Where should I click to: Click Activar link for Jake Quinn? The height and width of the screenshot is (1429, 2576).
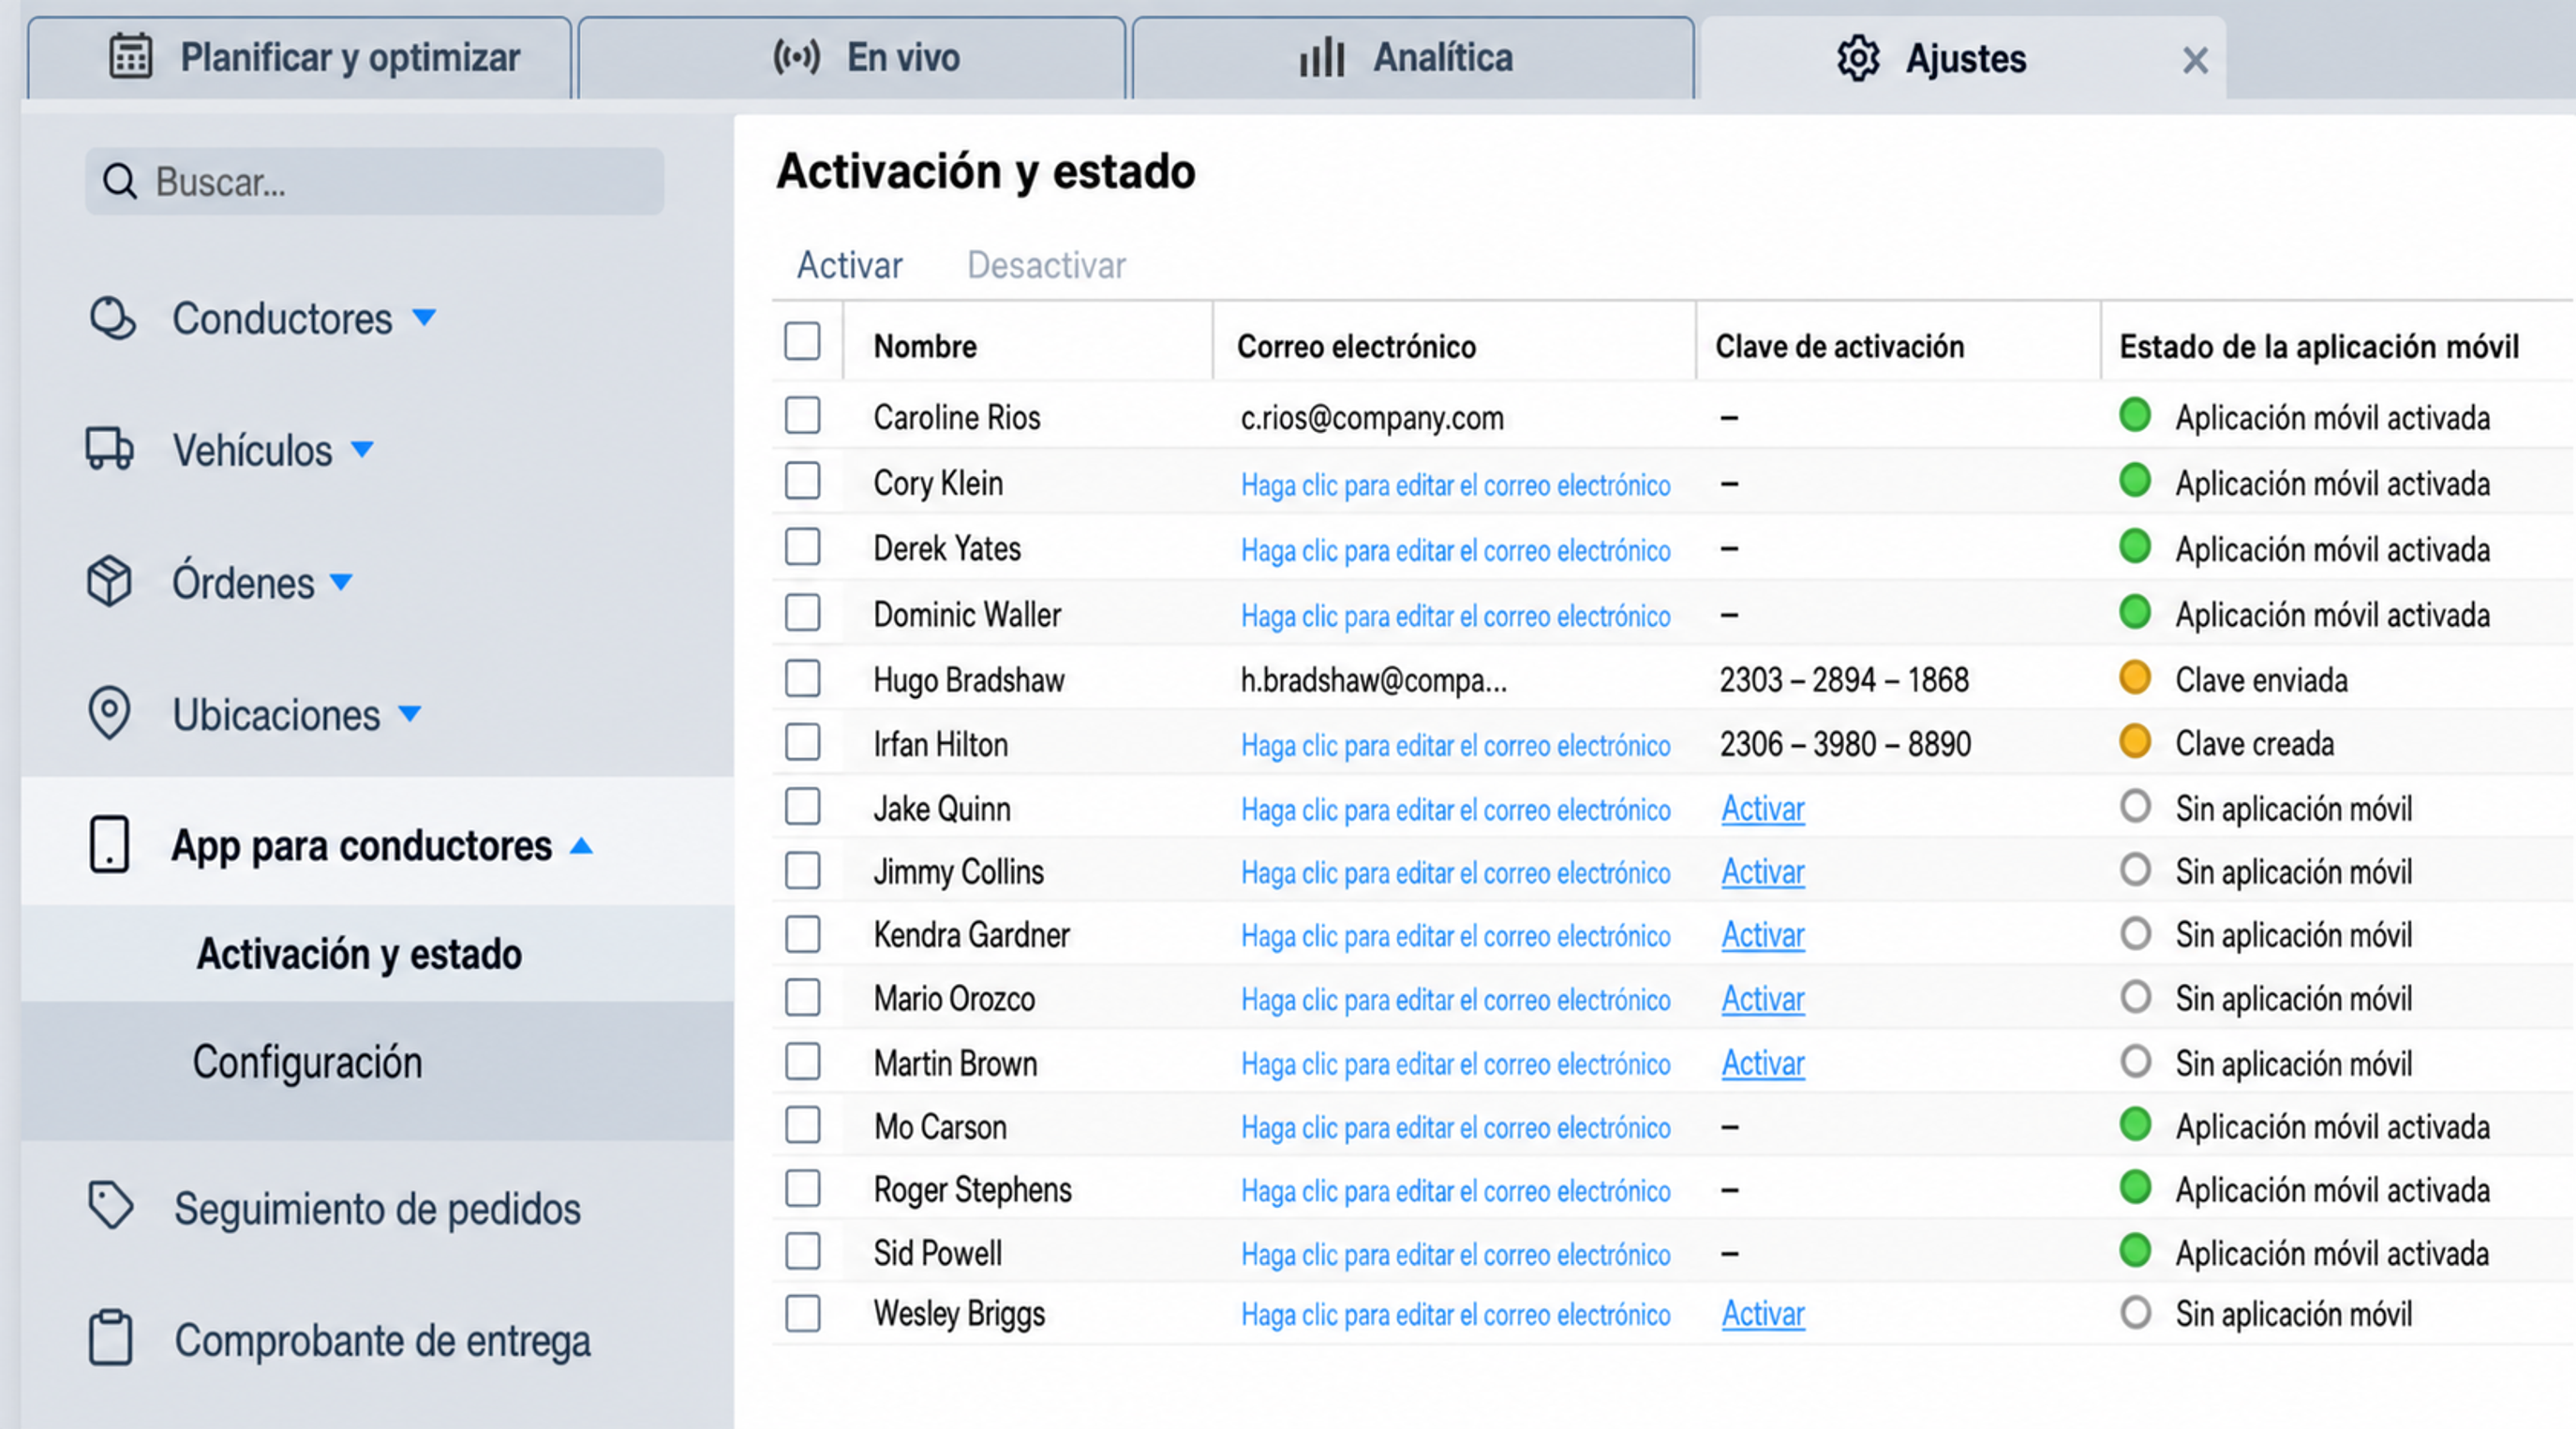pos(1763,808)
